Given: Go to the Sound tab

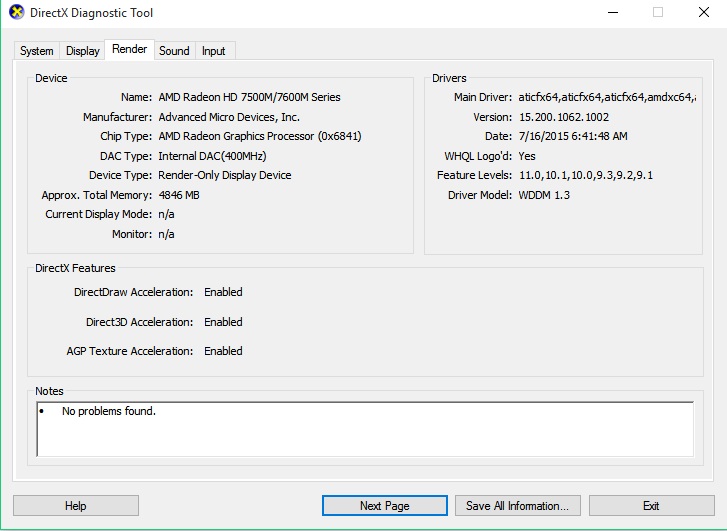Looking at the screenshot, I should tap(174, 51).
